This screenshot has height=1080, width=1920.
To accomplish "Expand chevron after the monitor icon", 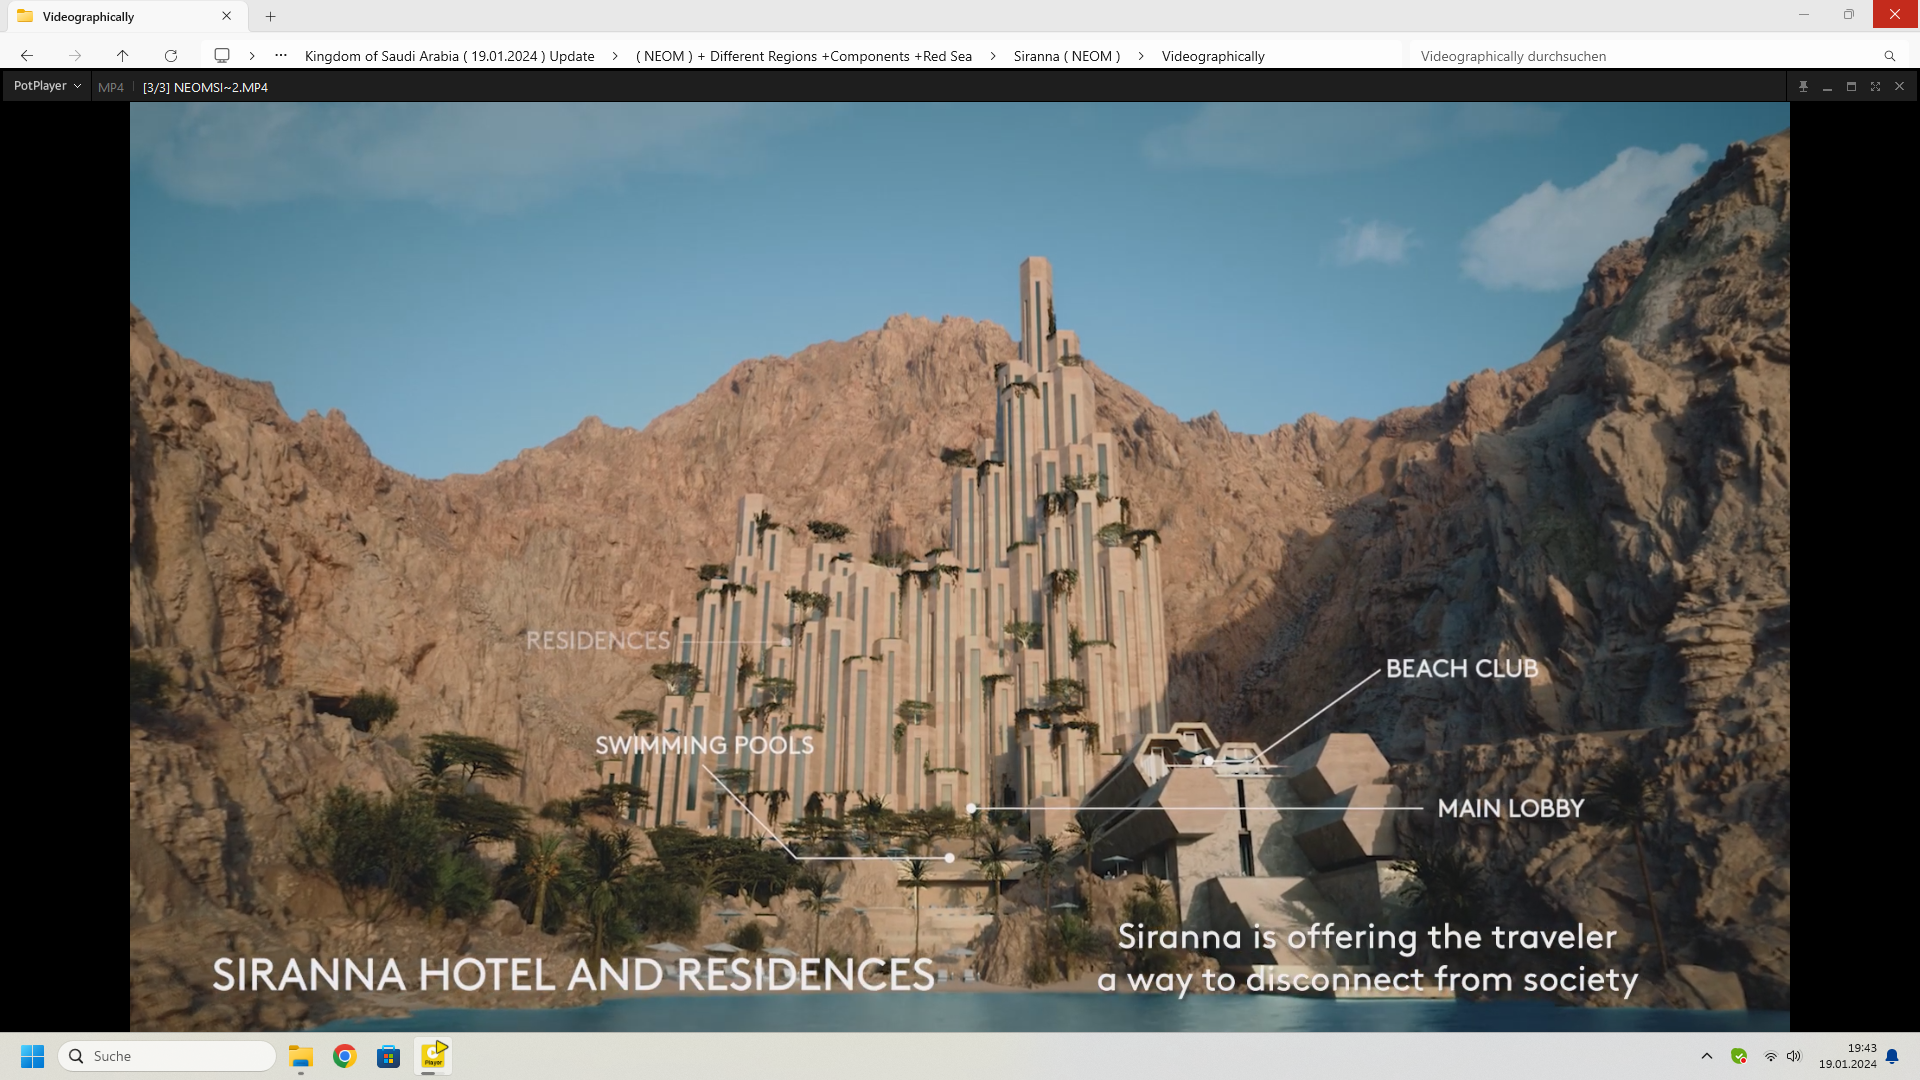I will (x=252, y=56).
